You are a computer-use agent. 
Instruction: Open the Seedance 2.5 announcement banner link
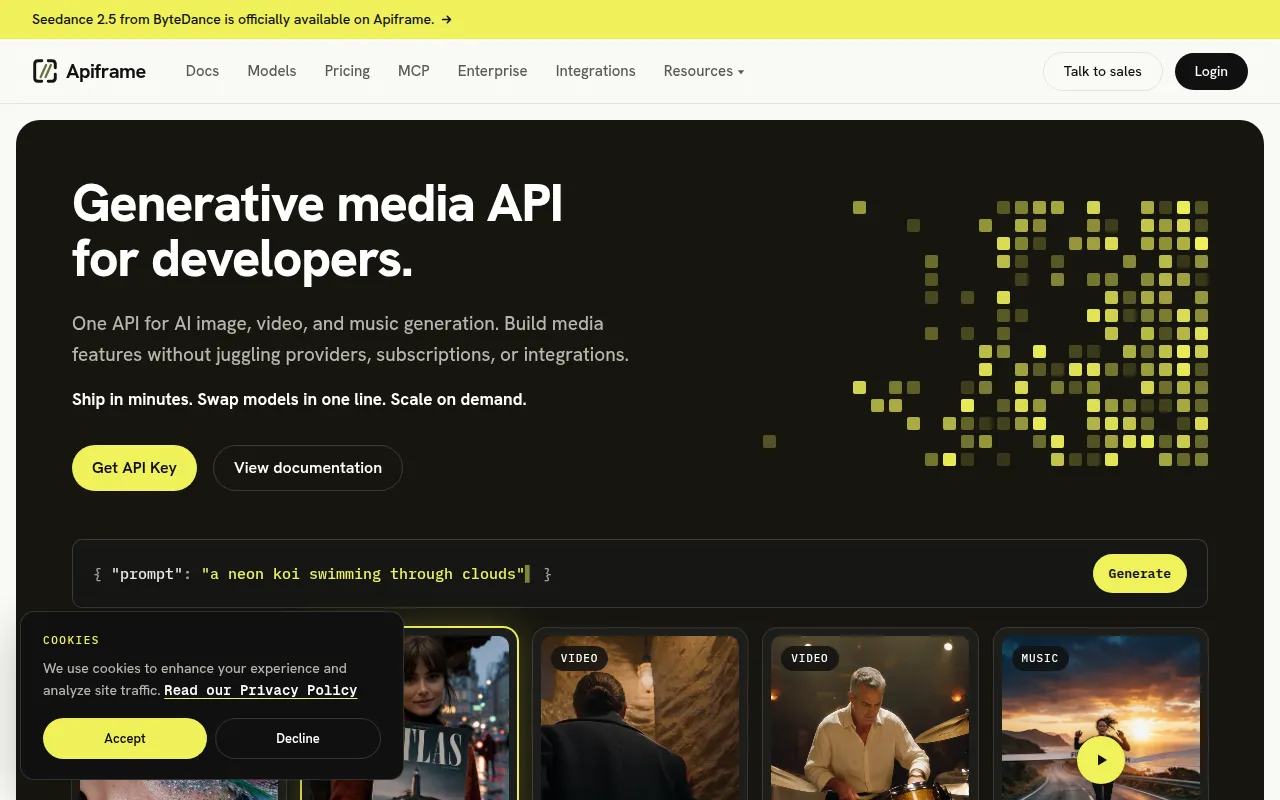tap(242, 19)
